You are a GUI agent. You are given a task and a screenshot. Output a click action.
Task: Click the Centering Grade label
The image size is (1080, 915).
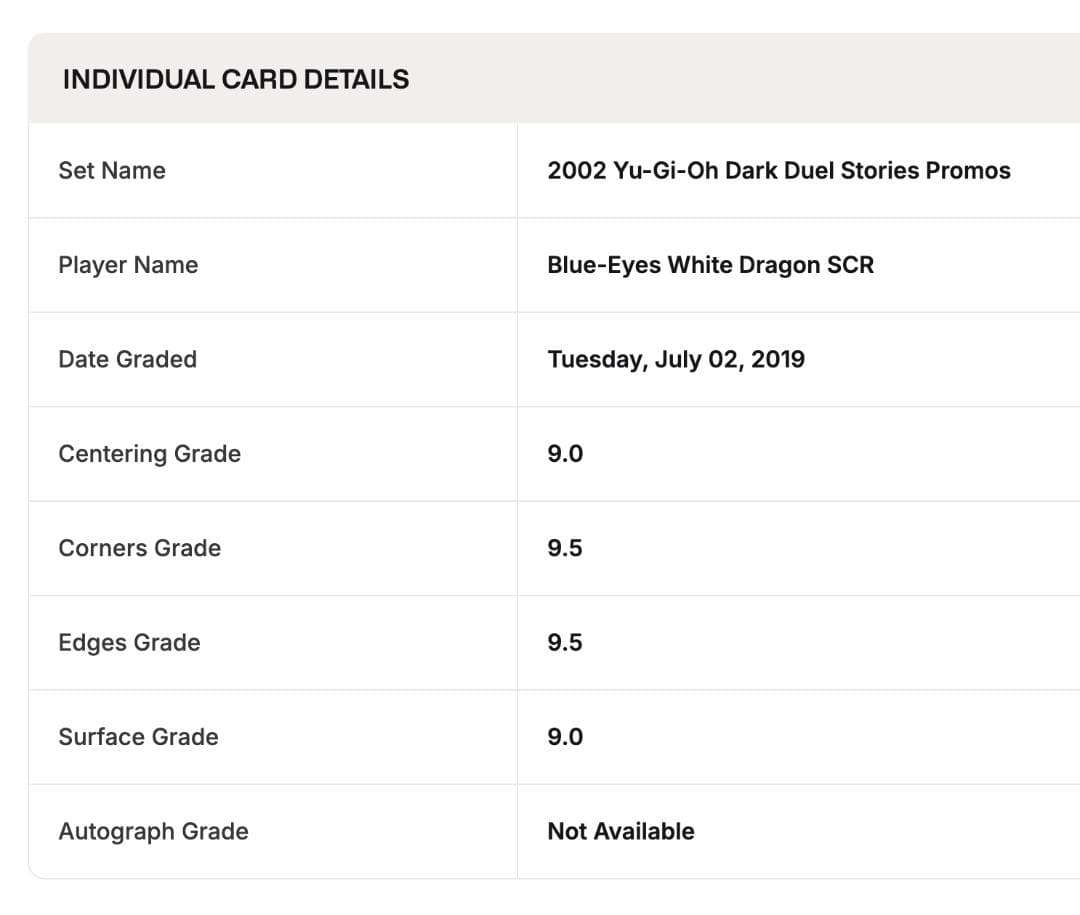pyautogui.click(x=149, y=454)
